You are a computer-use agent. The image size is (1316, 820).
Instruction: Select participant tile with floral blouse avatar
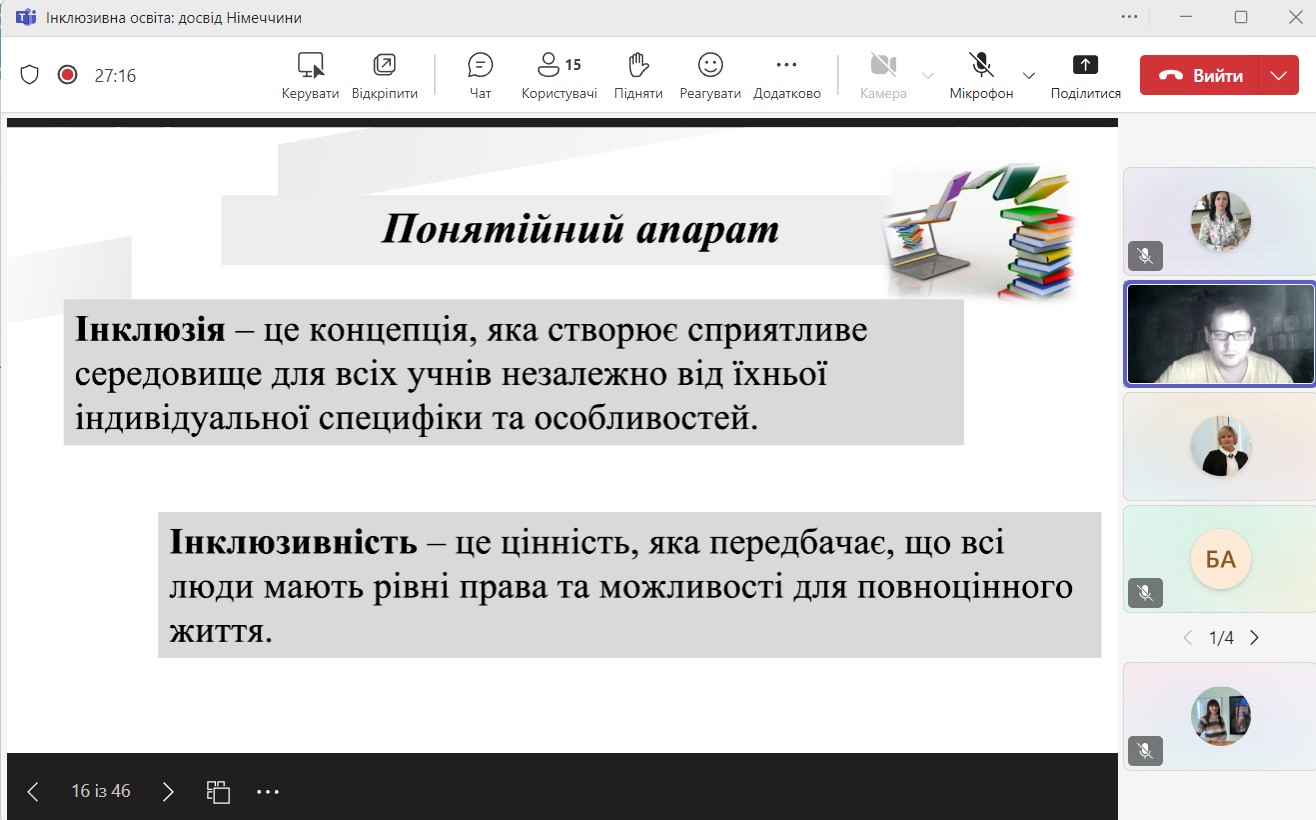click(x=1220, y=221)
